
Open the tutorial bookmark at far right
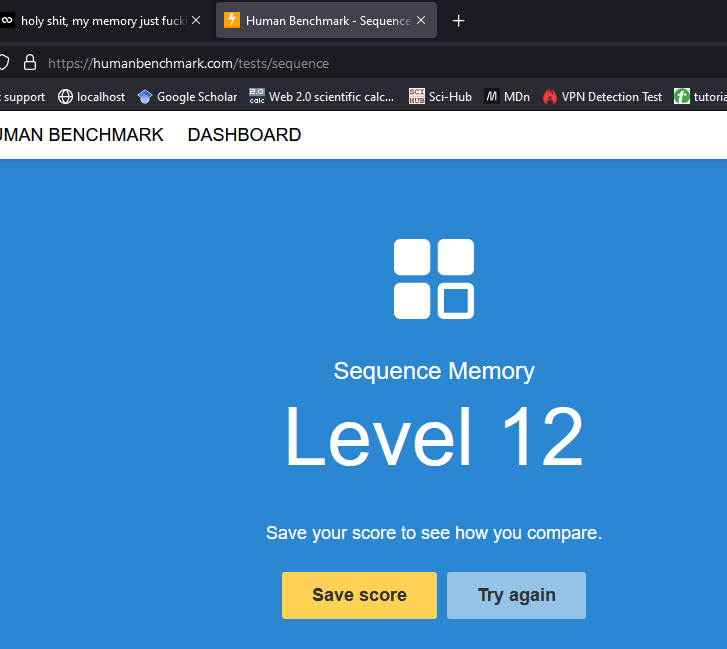pyautogui.click(x=700, y=97)
